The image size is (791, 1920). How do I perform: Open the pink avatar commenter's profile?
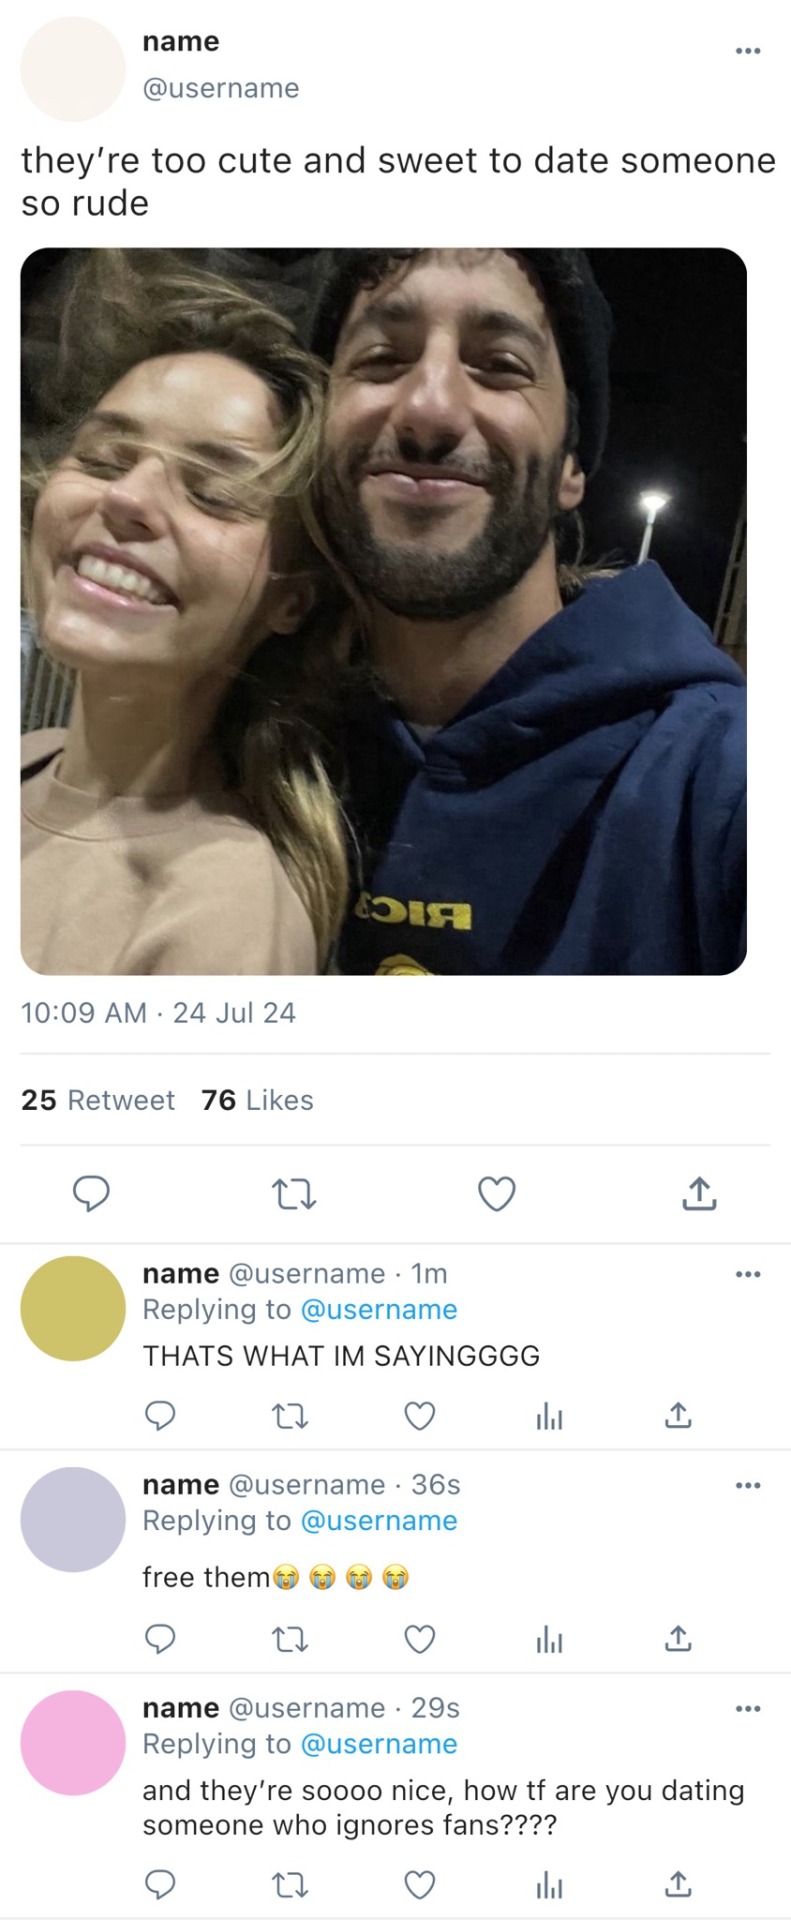point(73,1742)
